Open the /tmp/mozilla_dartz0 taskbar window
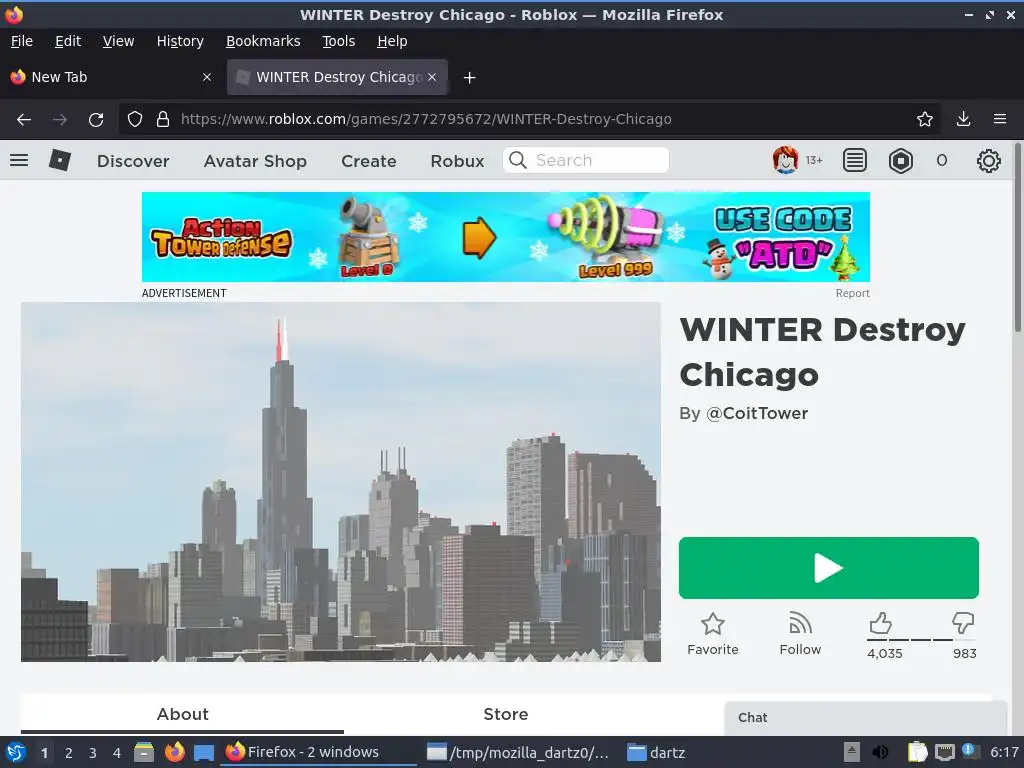The image size is (1024, 768). point(518,752)
